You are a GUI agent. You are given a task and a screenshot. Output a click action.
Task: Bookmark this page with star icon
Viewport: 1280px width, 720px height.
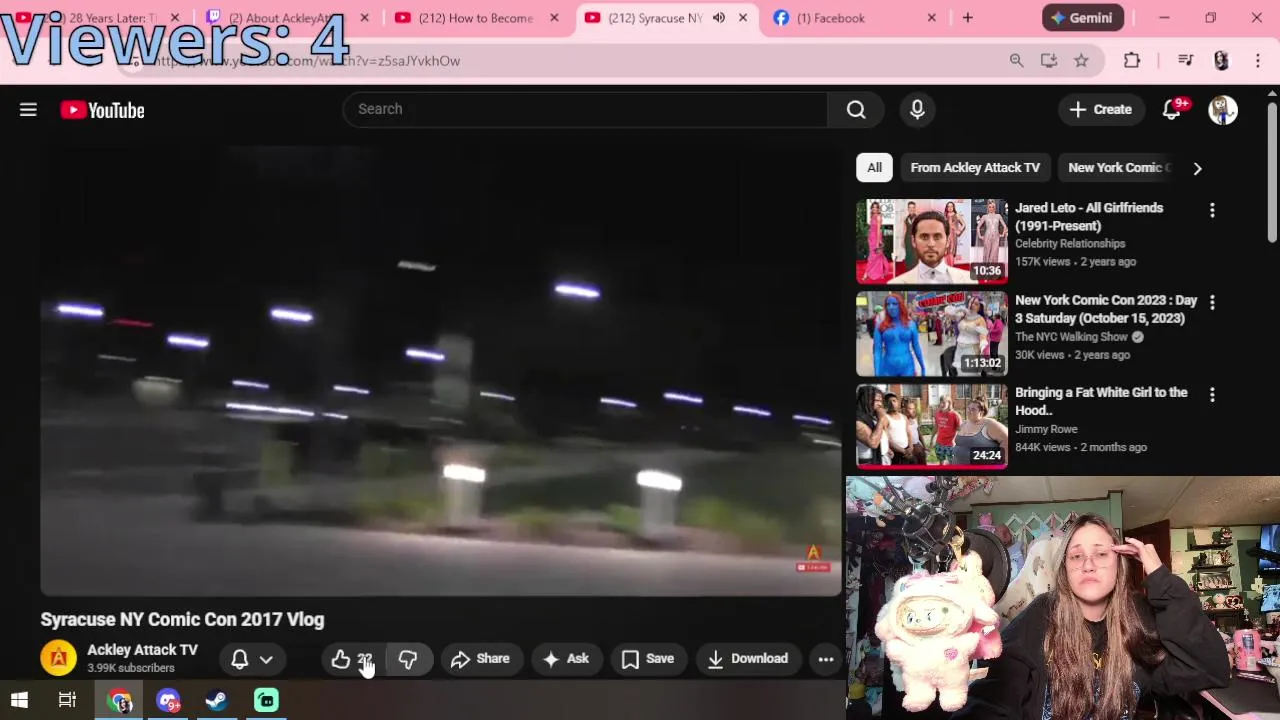click(x=1081, y=61)
